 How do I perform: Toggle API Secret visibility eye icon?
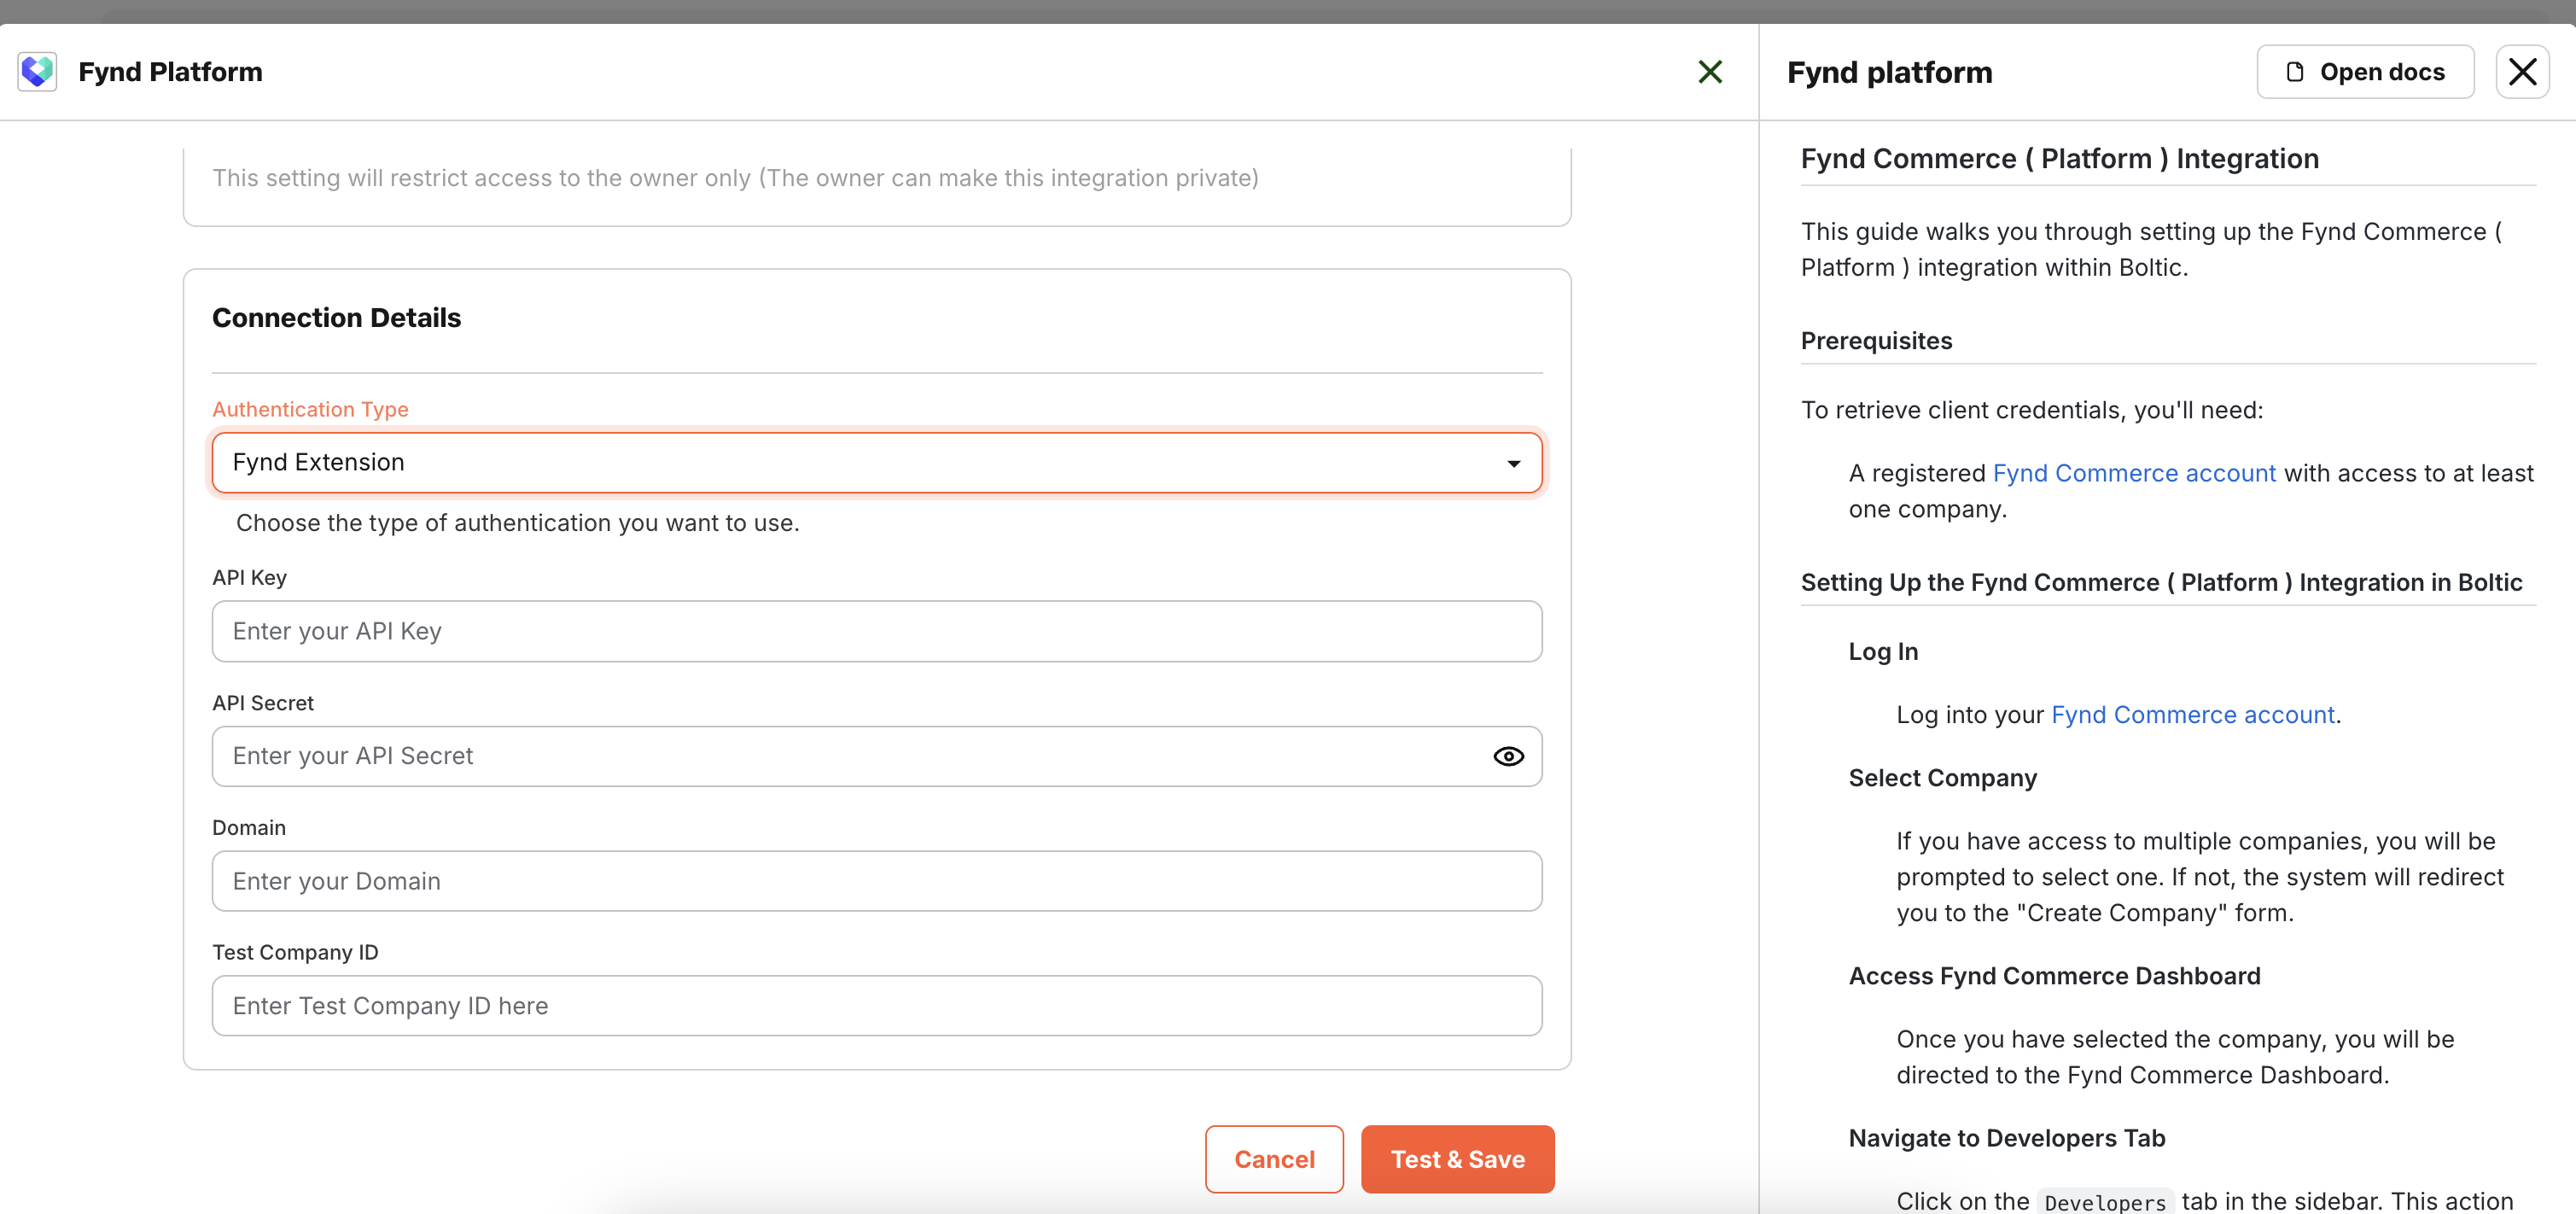click(1508, 756)
